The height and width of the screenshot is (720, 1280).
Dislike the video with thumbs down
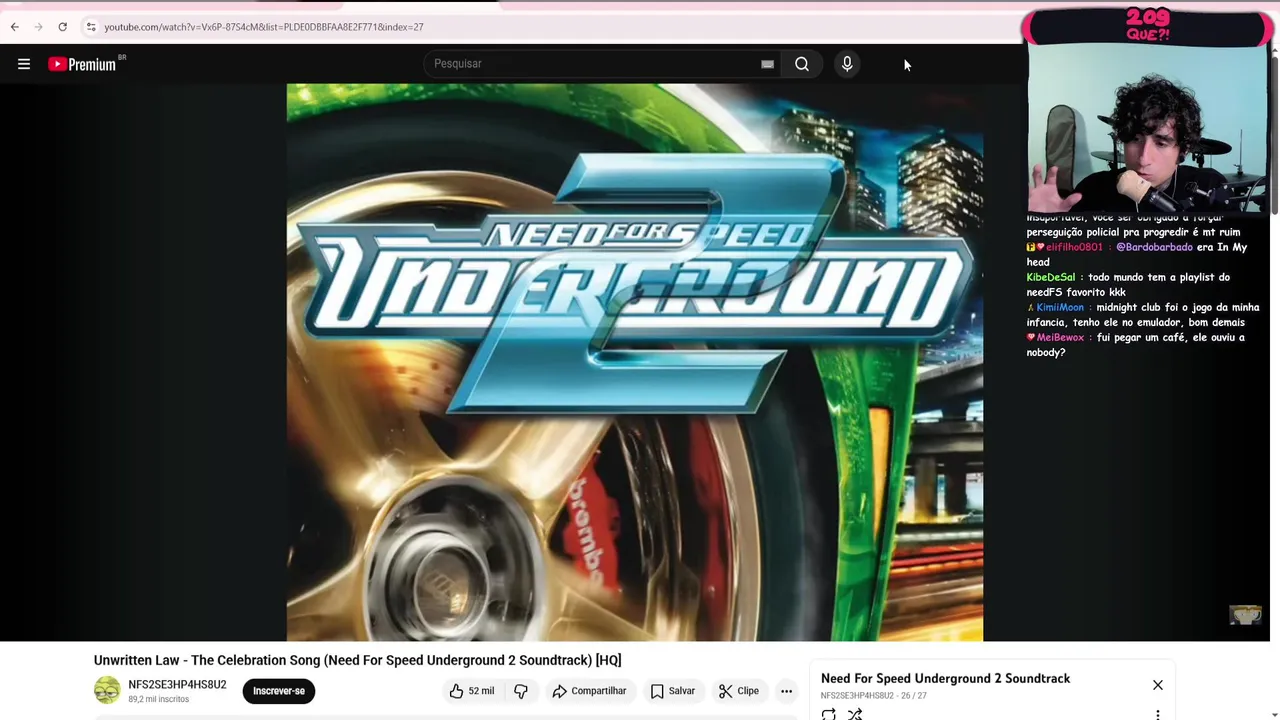[x=521, y=691]
